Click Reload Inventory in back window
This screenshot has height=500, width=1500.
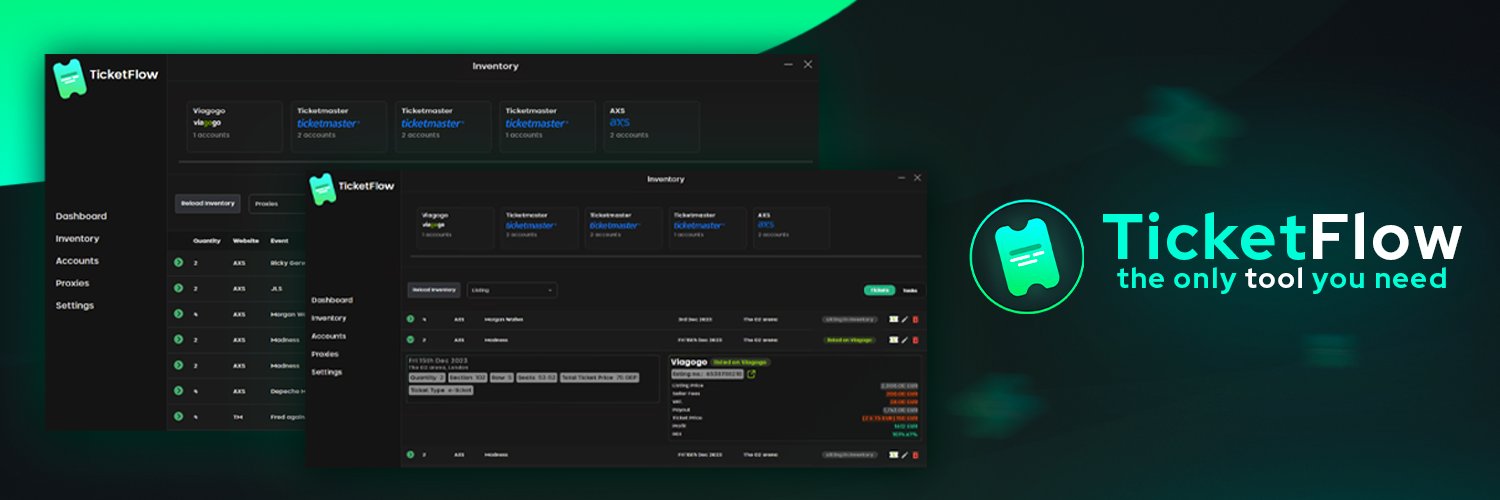point(207,203)
